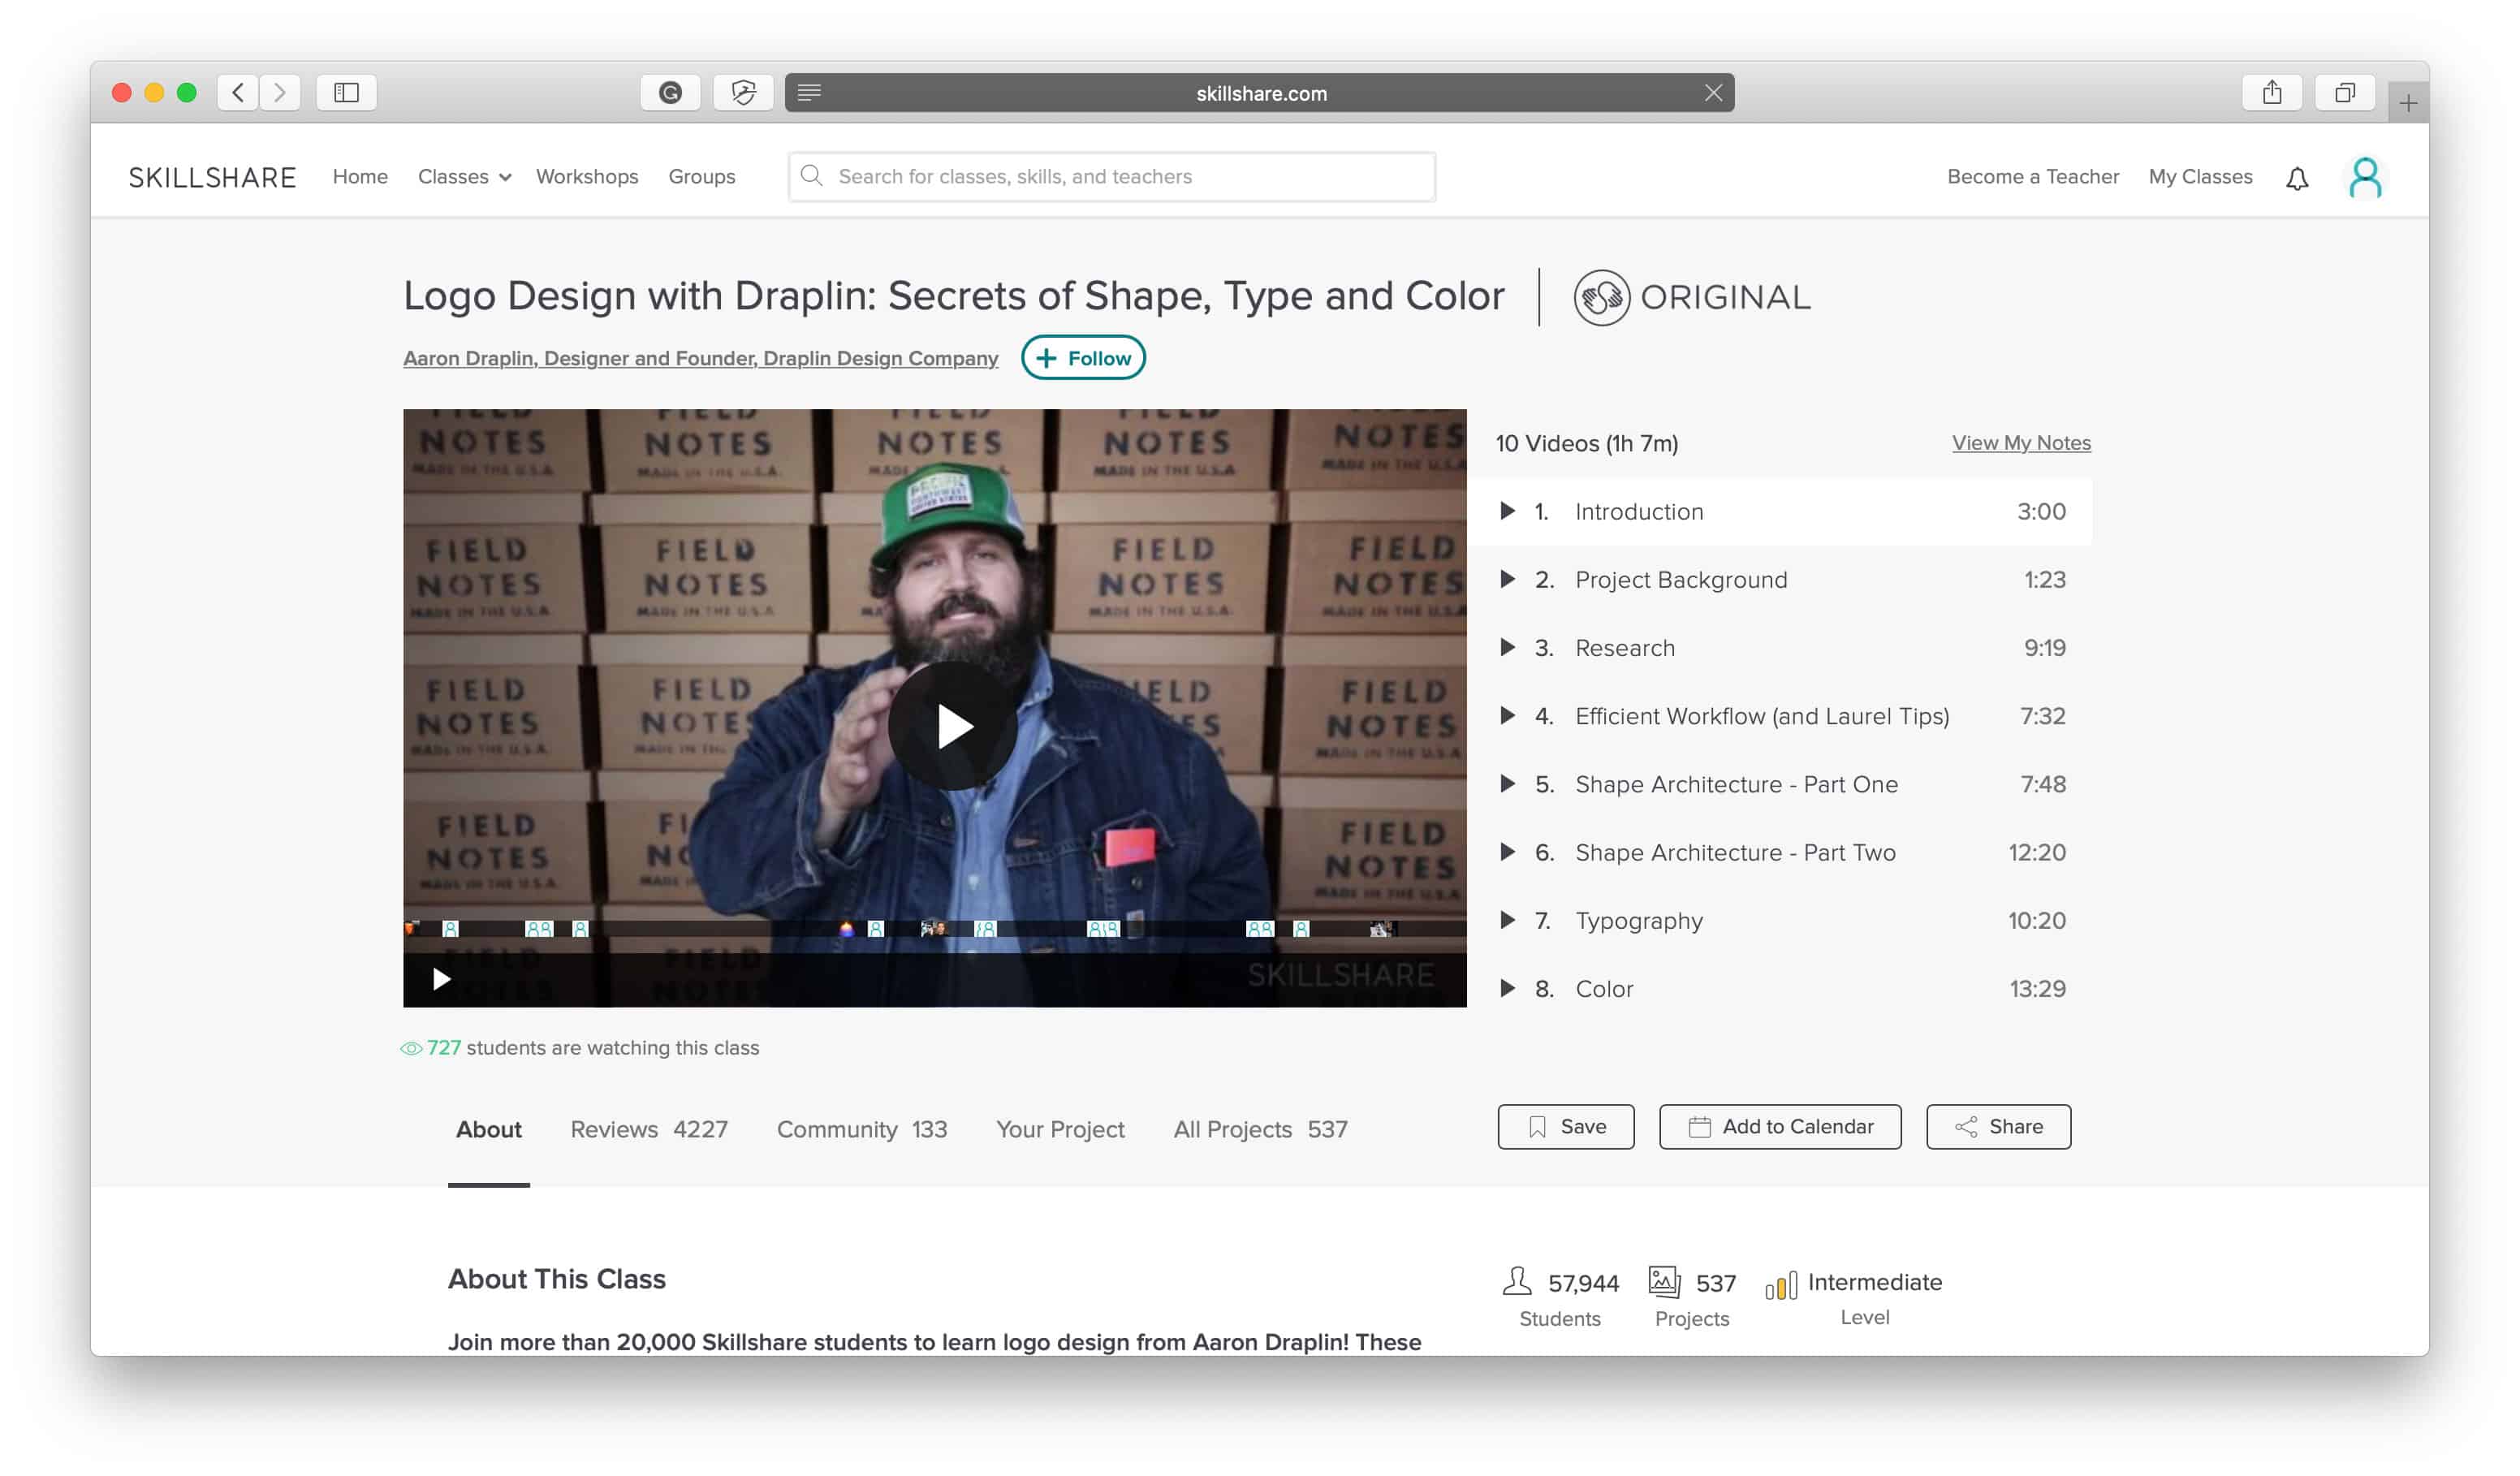2520x1476 pixels.
Task: Go to the Home nav item
Action: tap(360, 177)
